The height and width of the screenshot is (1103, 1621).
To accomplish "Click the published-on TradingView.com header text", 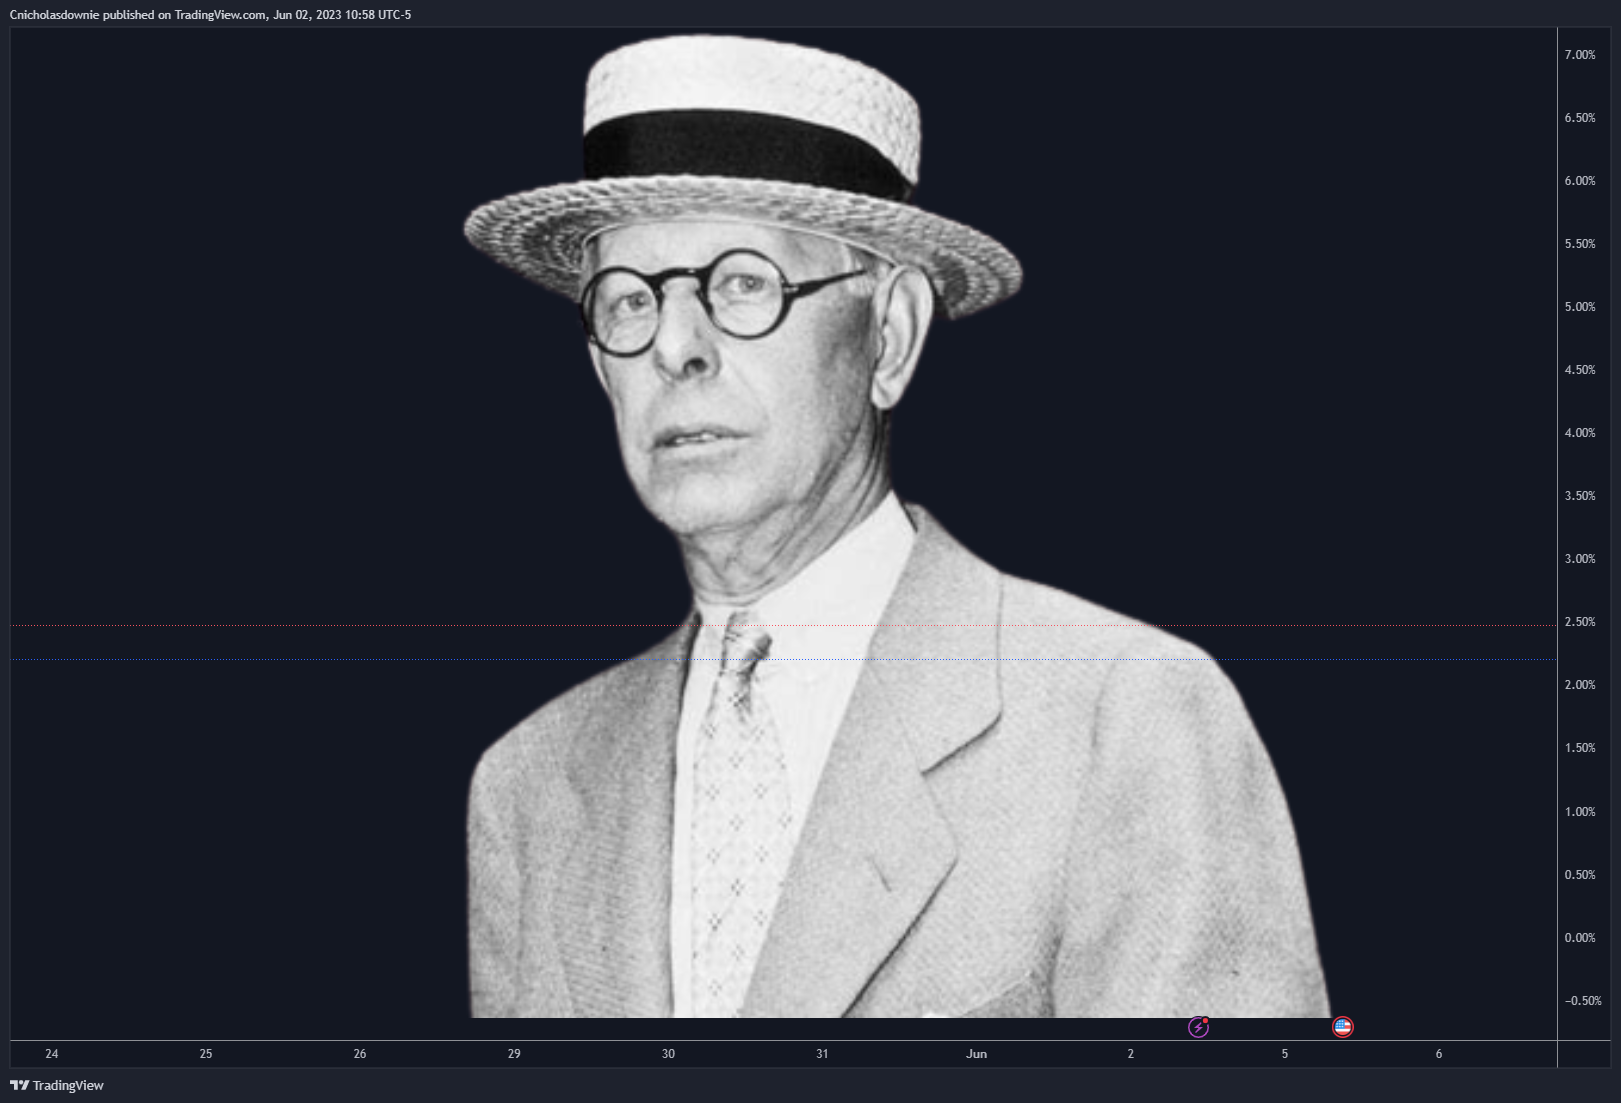I will tap(210, 15).
